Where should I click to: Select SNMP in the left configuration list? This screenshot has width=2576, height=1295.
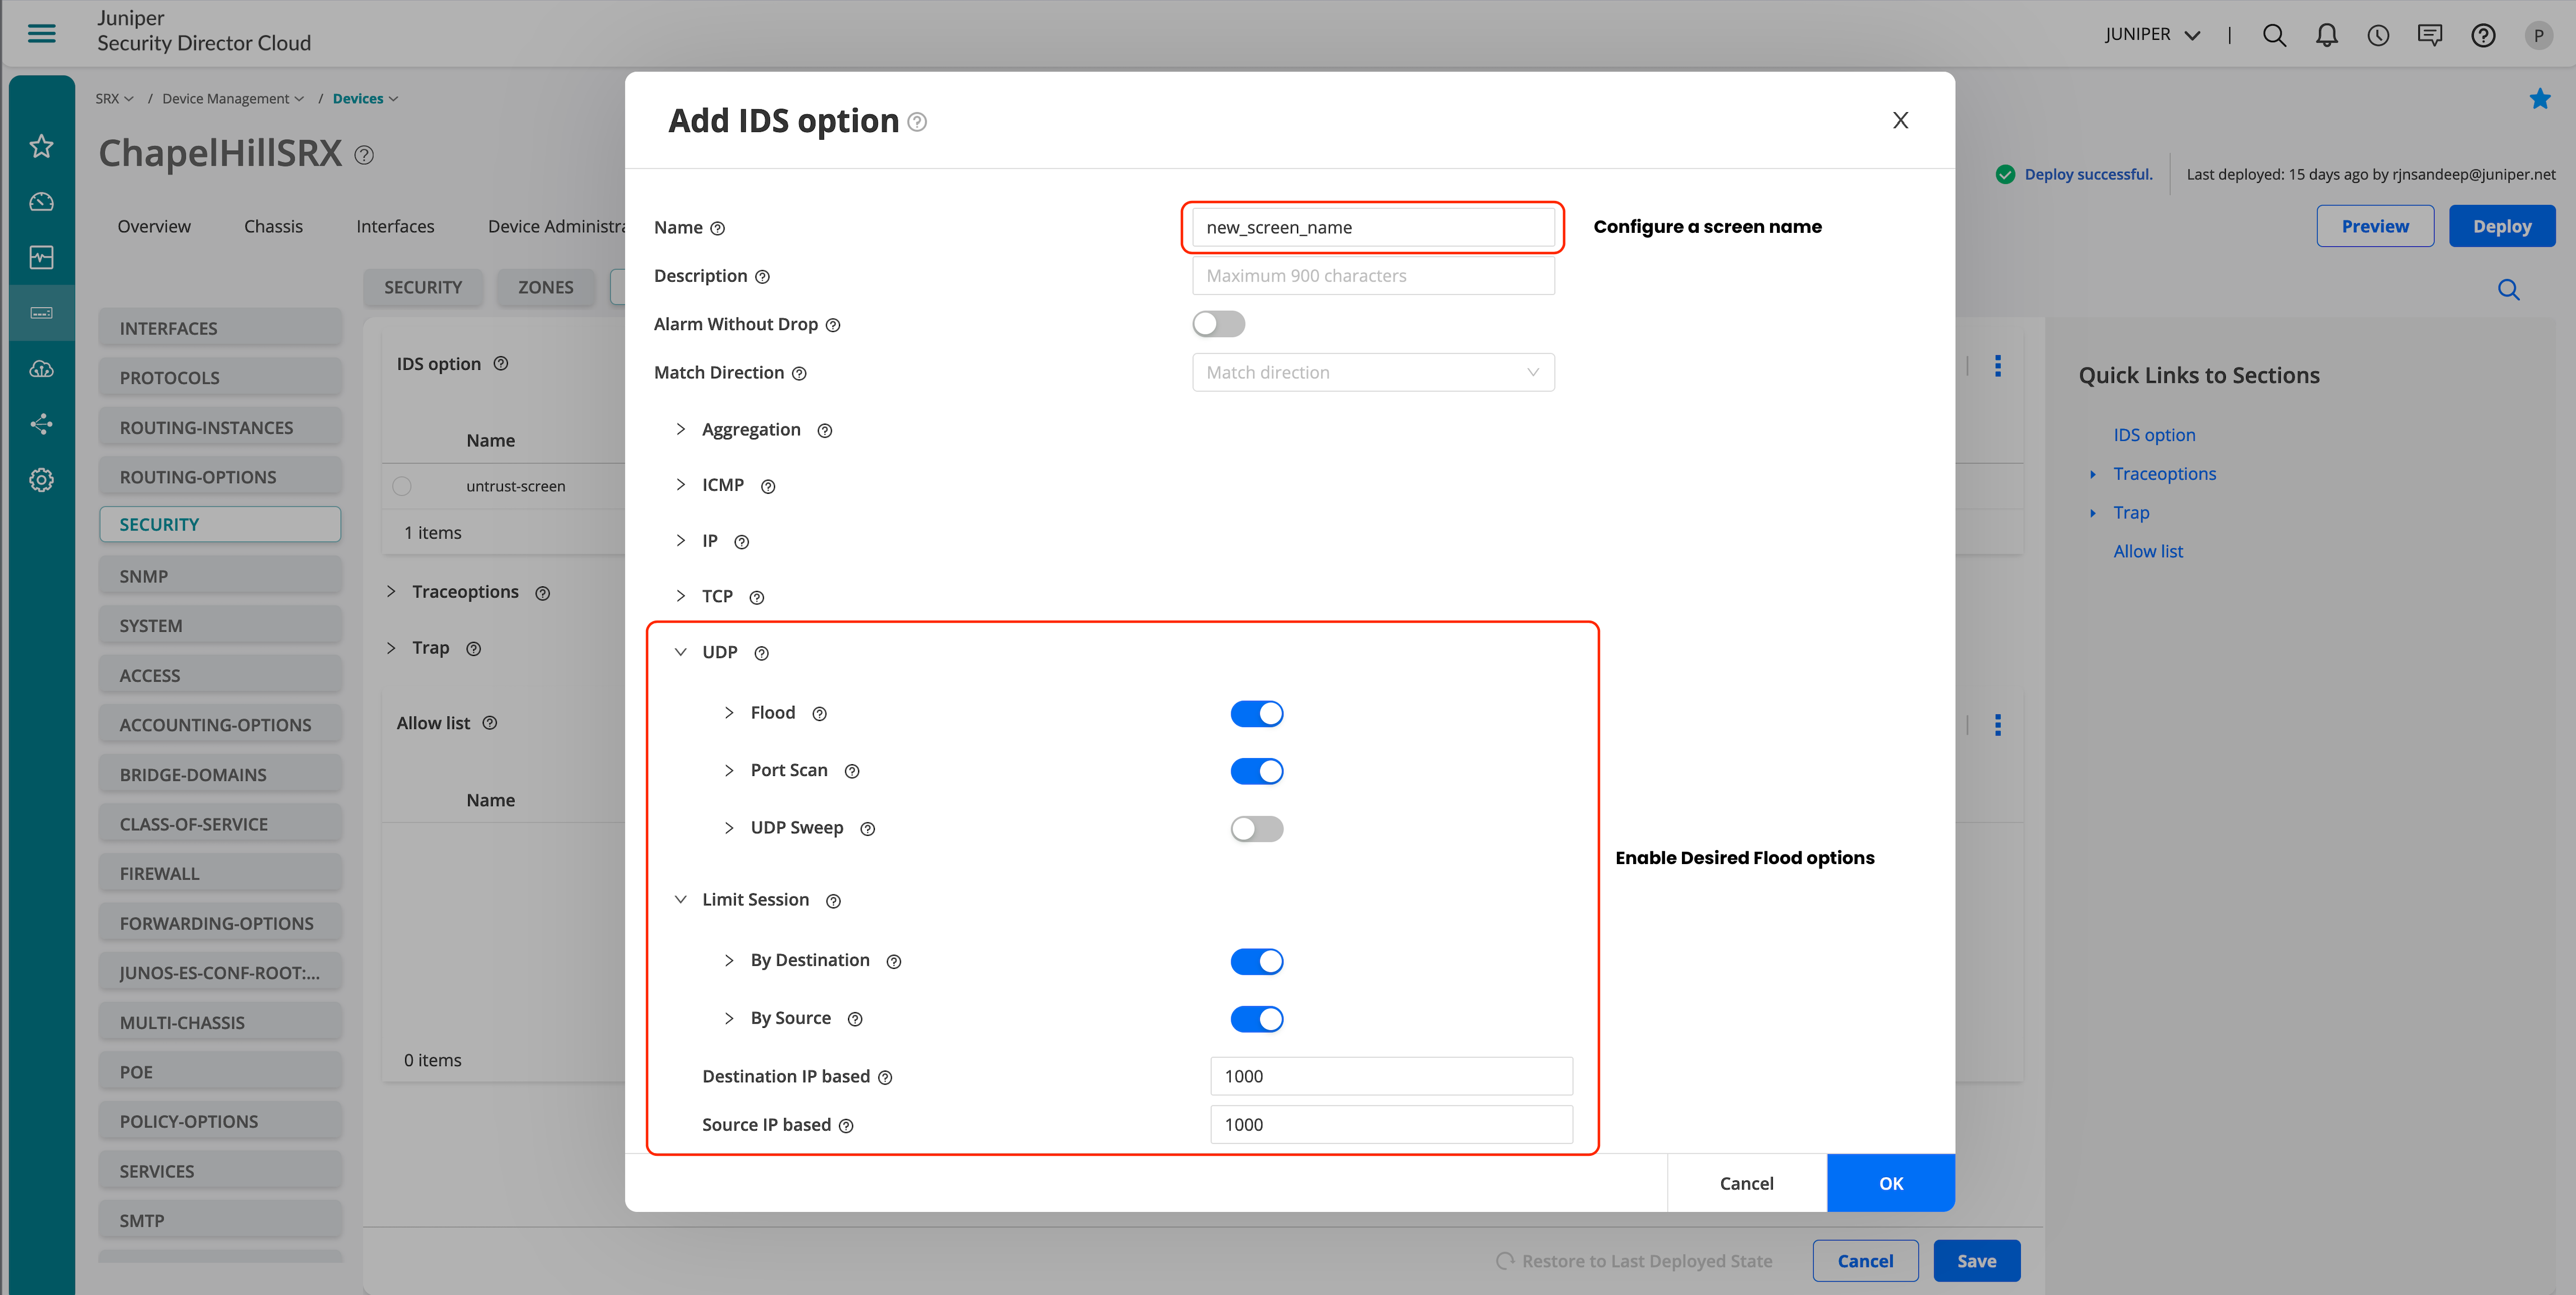coord(220,576)
